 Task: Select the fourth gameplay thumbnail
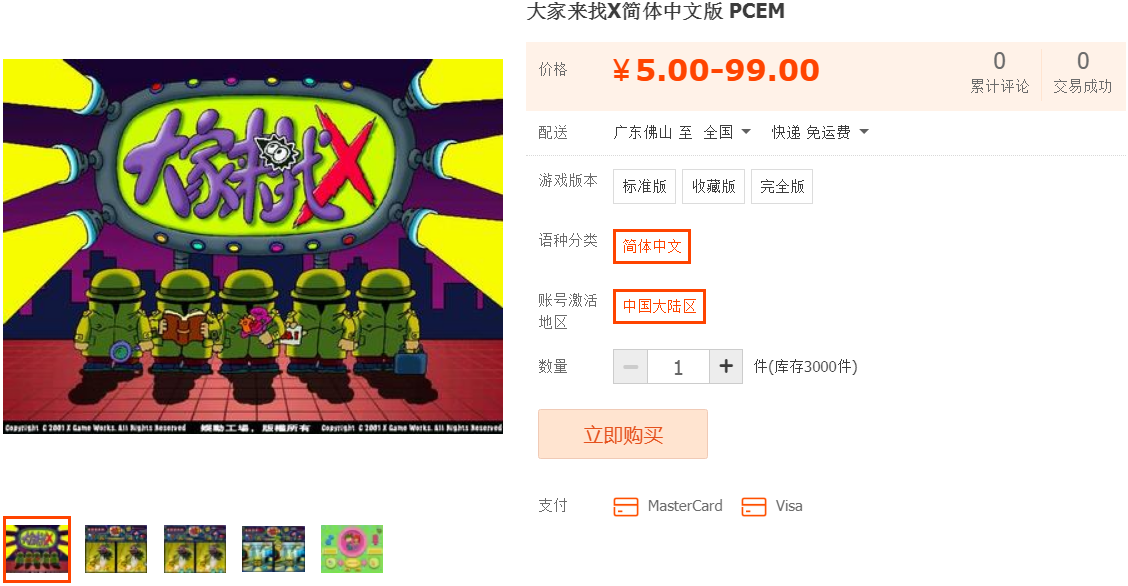[273, 549]
